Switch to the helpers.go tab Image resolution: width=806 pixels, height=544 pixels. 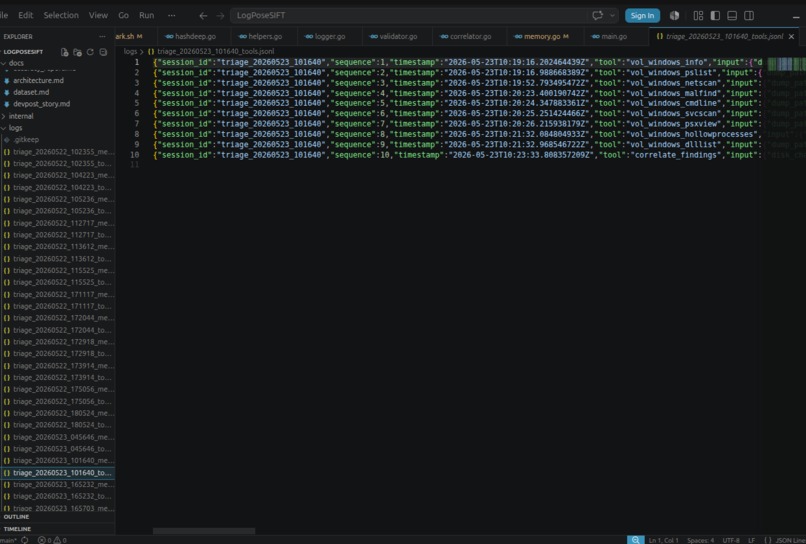pyautogui.click(x=264, y=37)
